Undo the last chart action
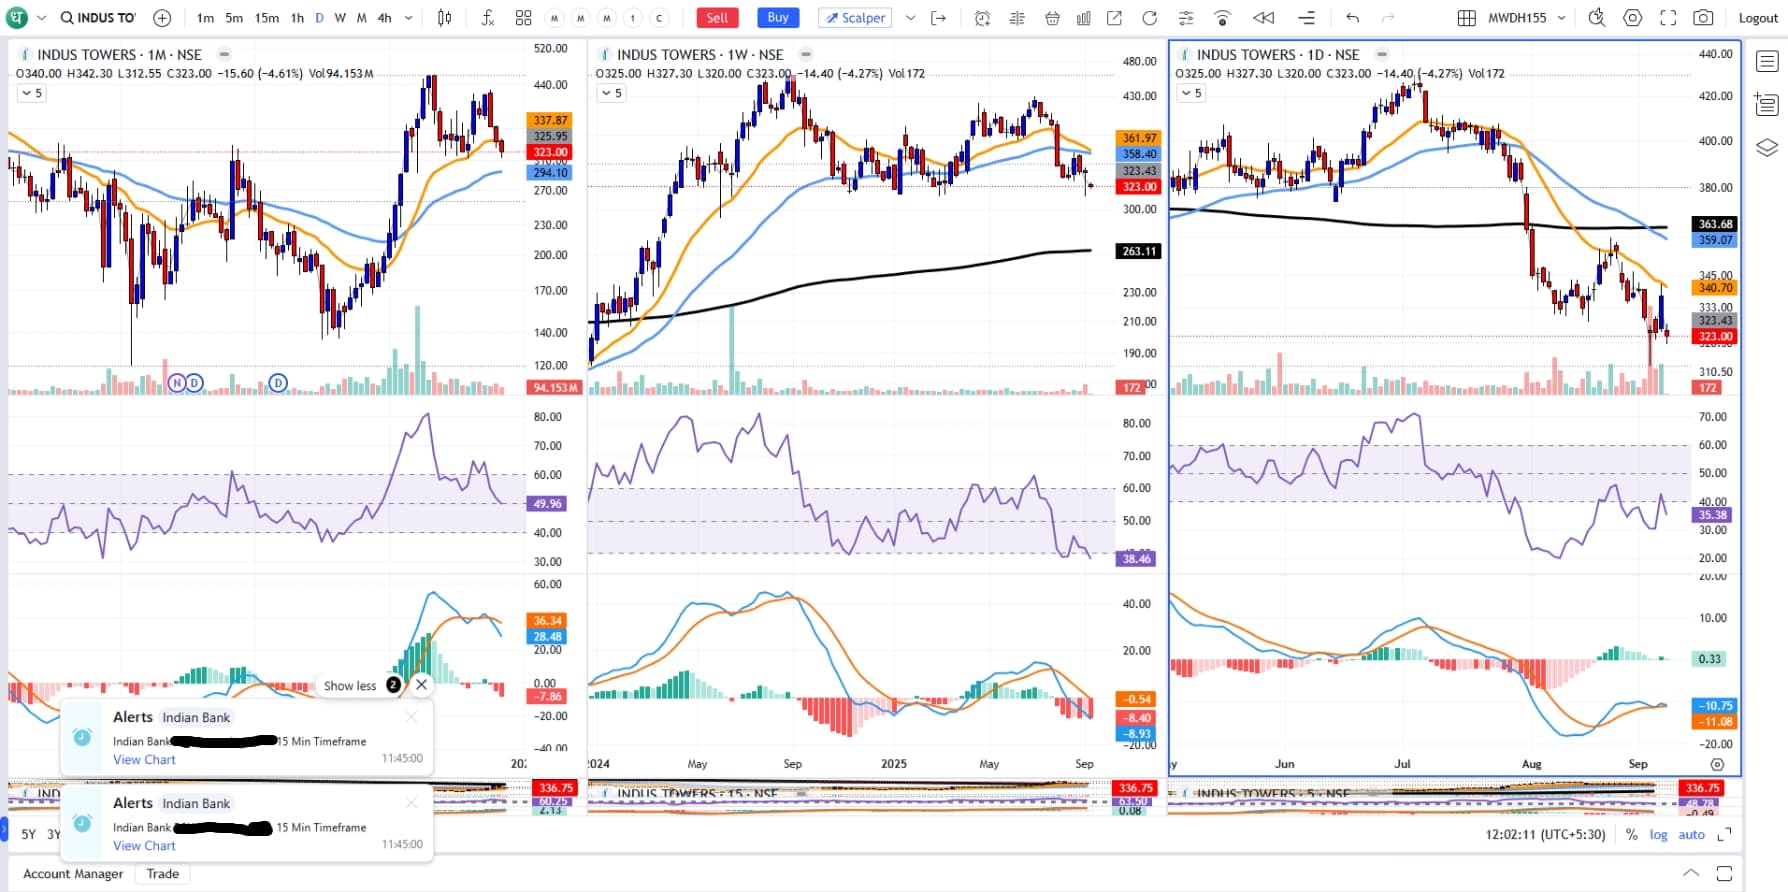 point(1353,18)
